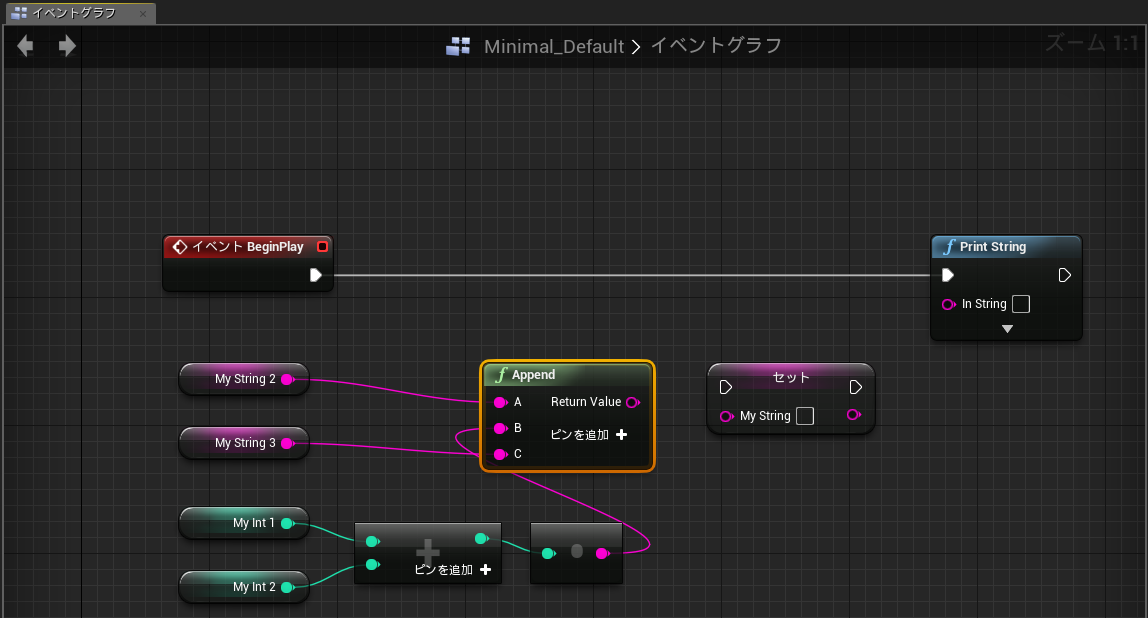Click Print String's execution output pin

tap(1065, 275)
